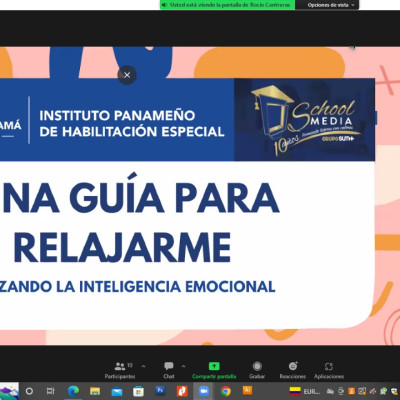Viewport: 400px width, 400px height.
Task: Open Task View on the taskbar
Action: [50, 391]
